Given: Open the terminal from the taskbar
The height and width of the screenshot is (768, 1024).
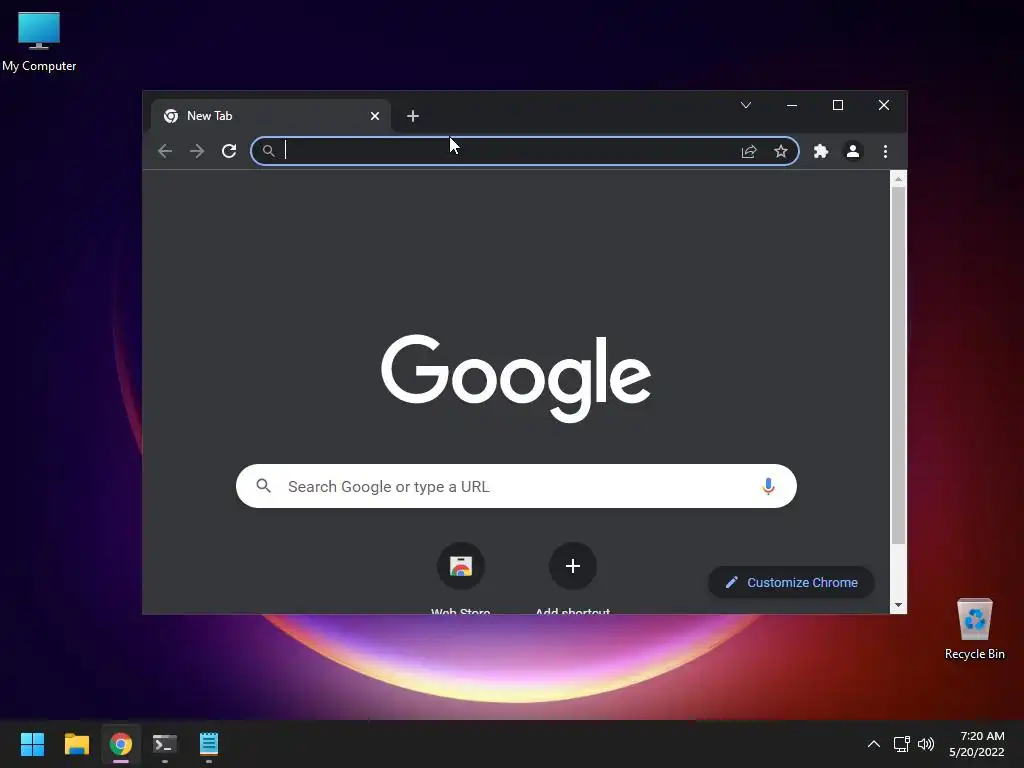Looking at the screenshot, I should [x=165, y=744].
